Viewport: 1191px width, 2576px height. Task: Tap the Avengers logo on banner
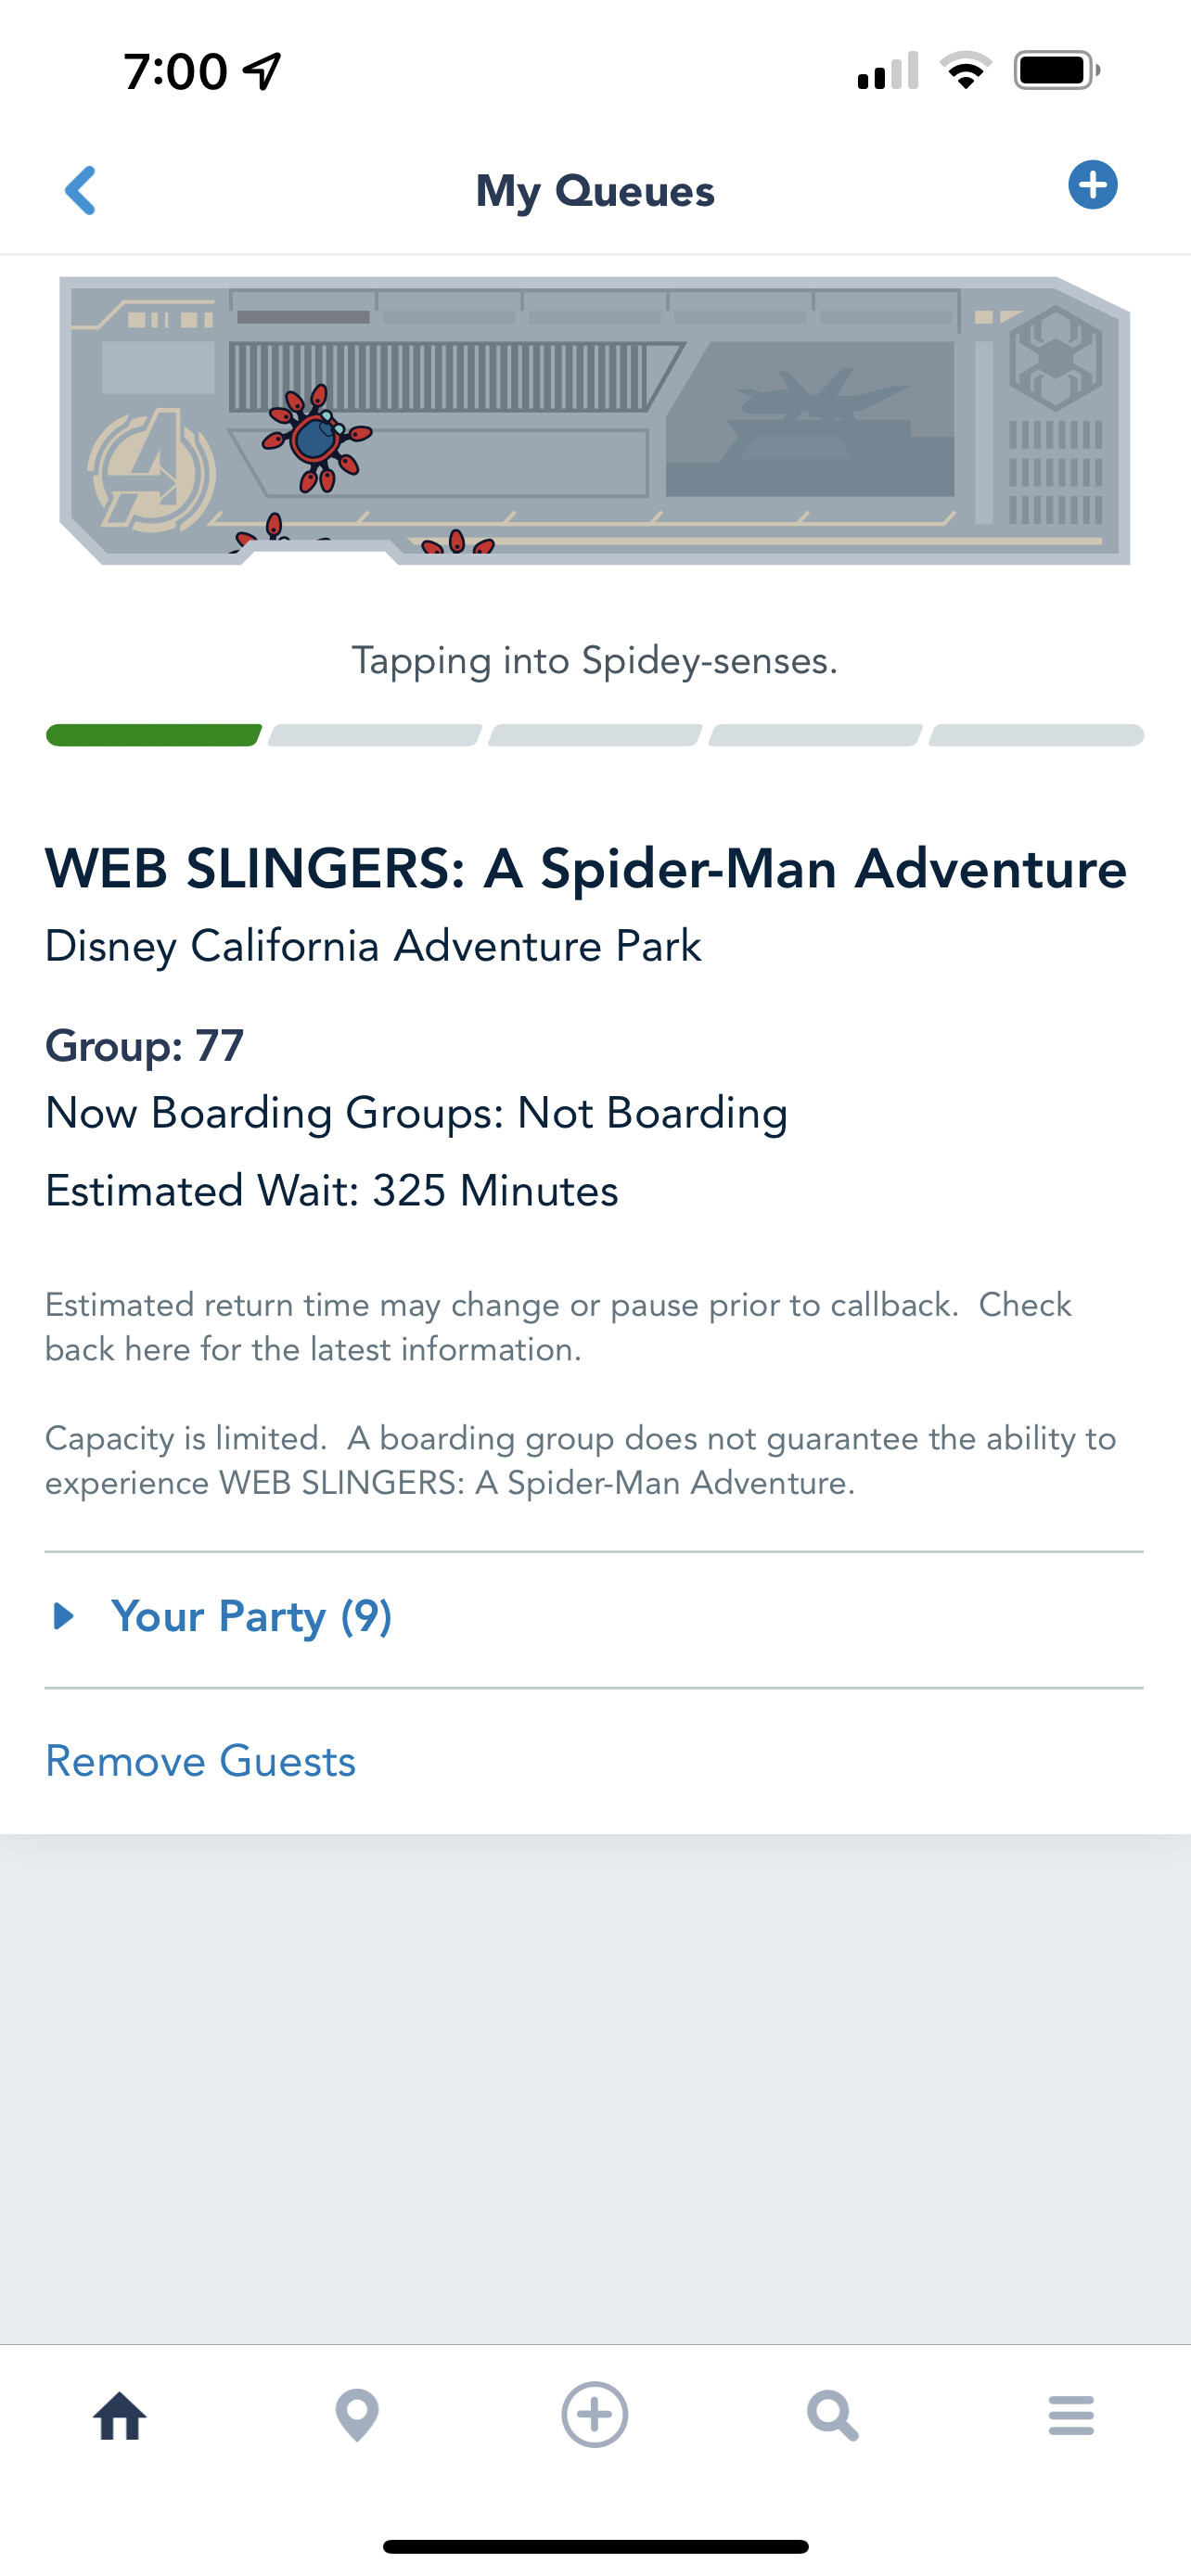[151, 470]
